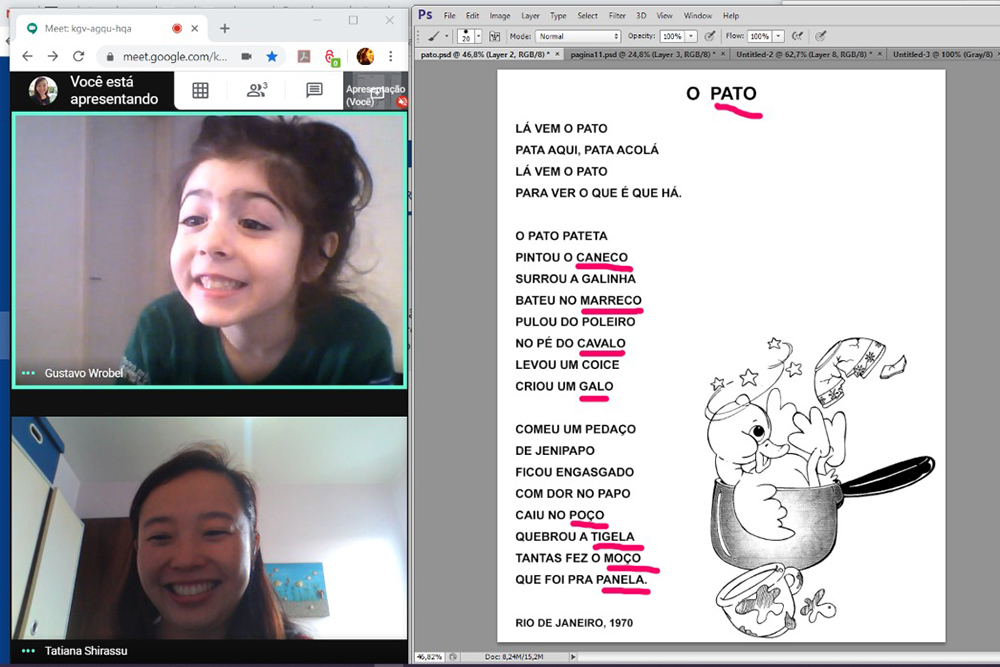Open the File menu in Photoshop
Image resolution: width=1000 pixels, height=667 pixels.
450,16
